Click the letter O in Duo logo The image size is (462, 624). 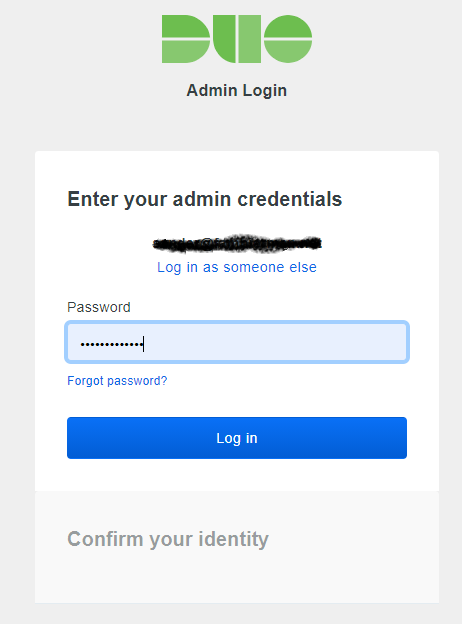coord(288,39)
